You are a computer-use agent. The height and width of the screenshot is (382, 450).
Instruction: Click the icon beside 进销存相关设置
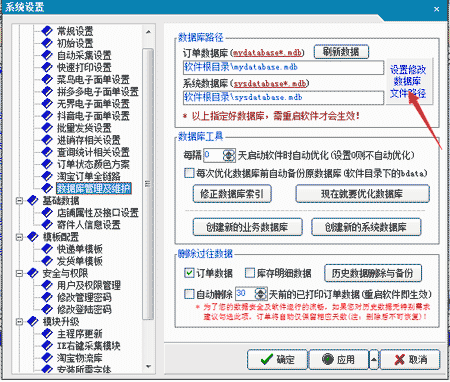click(47, 140)
